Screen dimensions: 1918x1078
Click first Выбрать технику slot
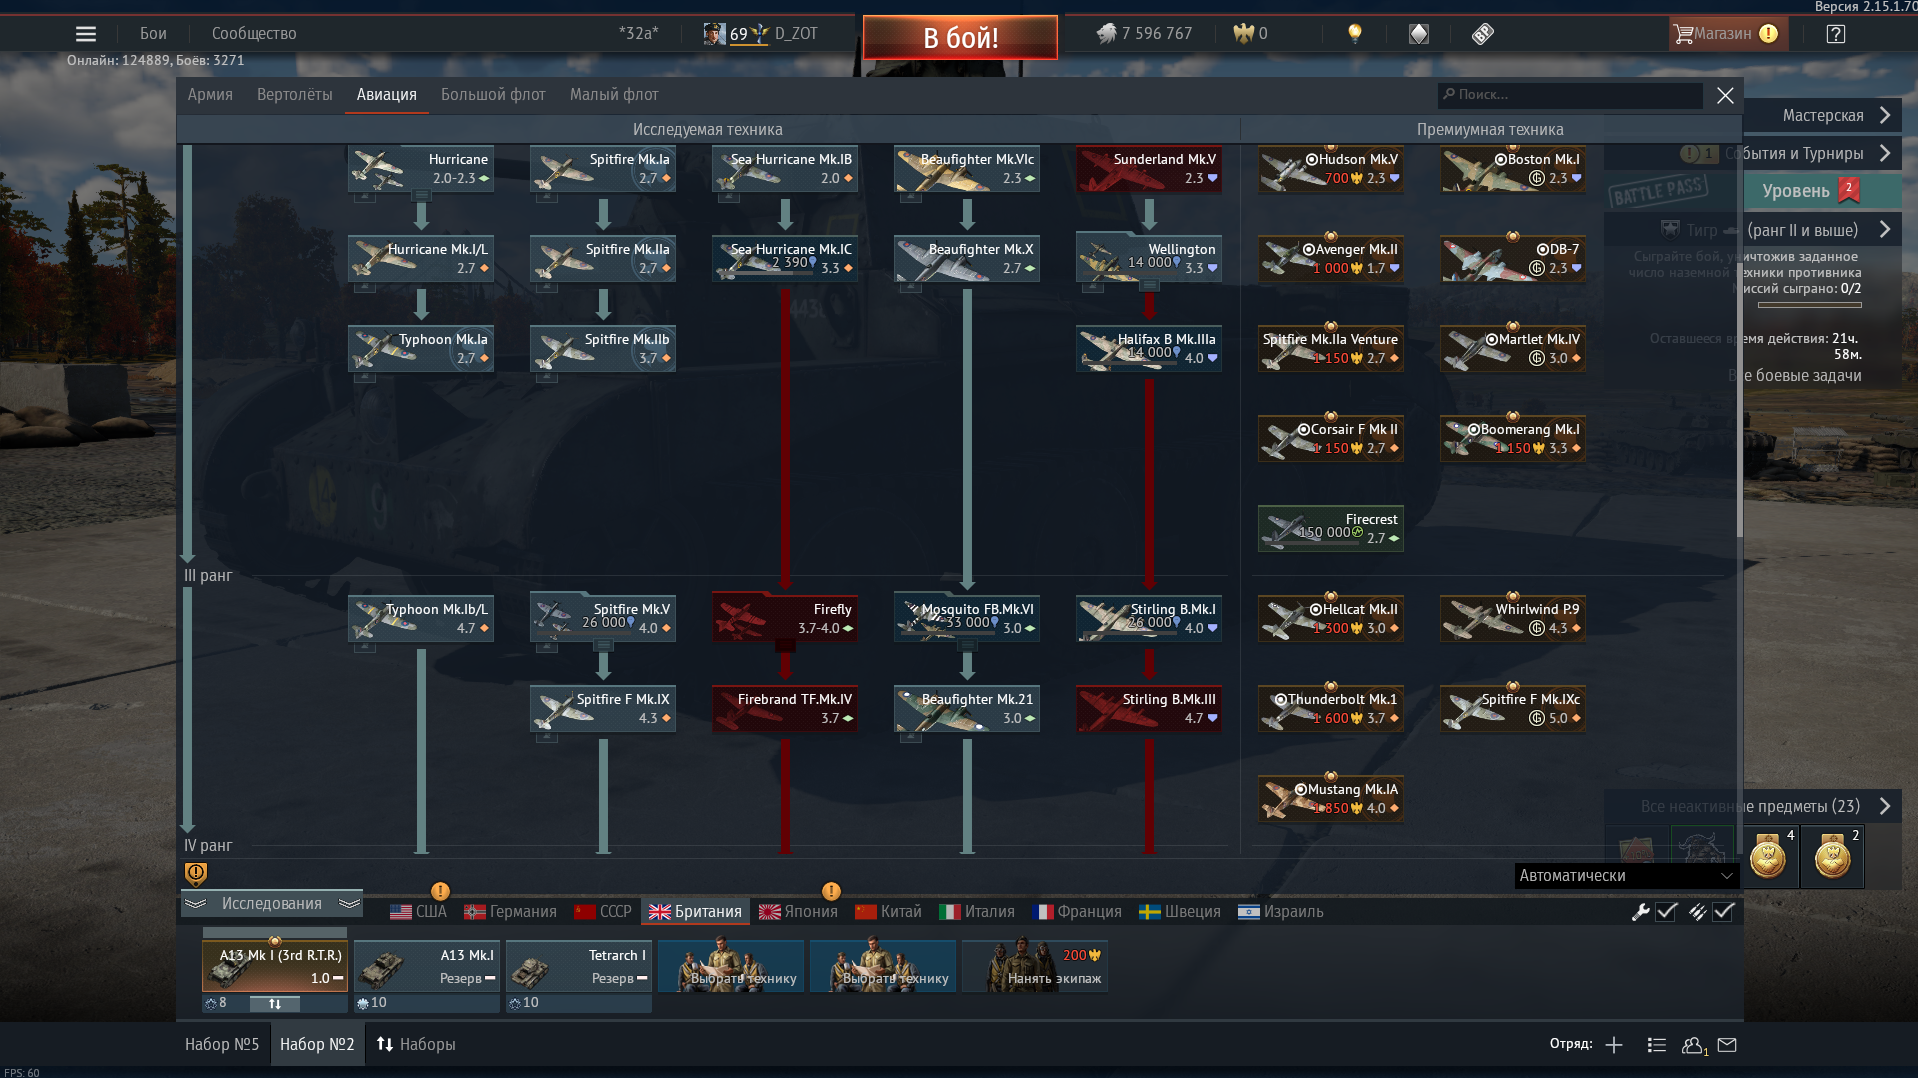[731, 966]
